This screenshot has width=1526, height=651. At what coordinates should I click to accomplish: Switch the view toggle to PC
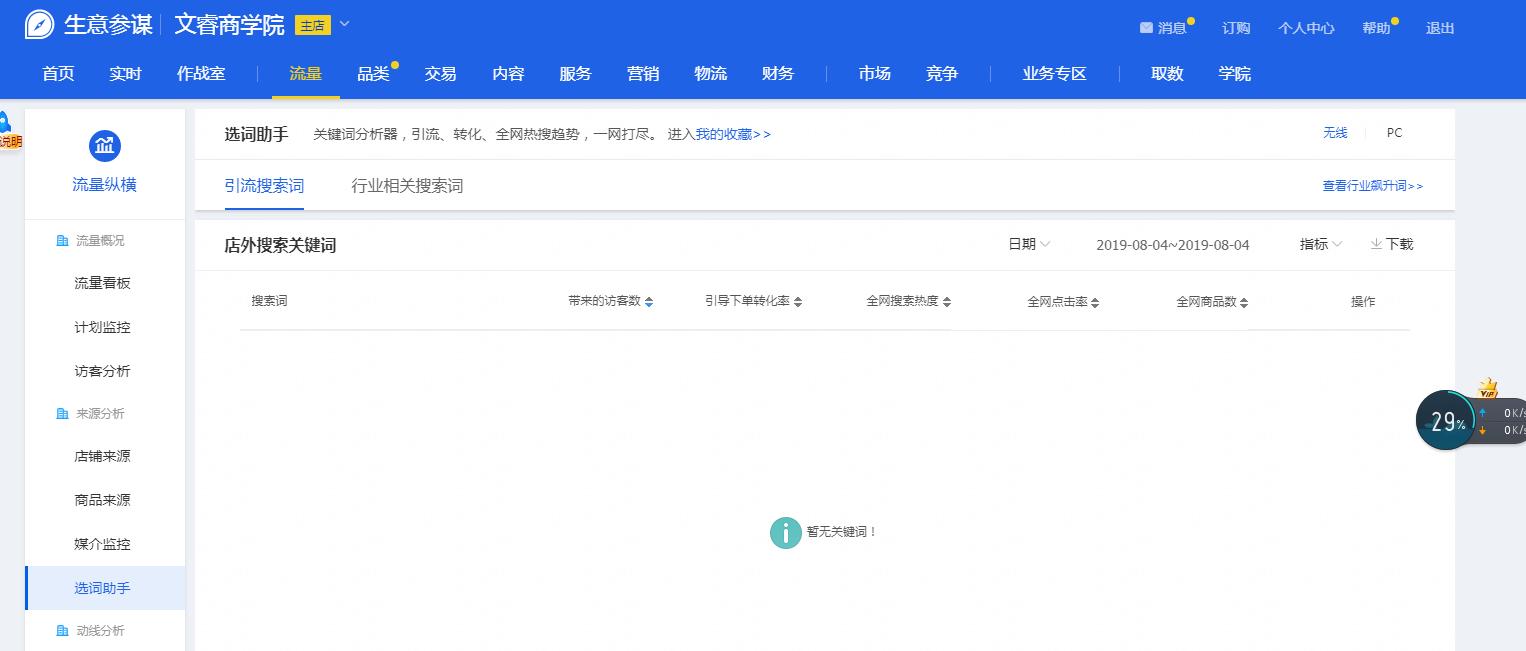1394,132
